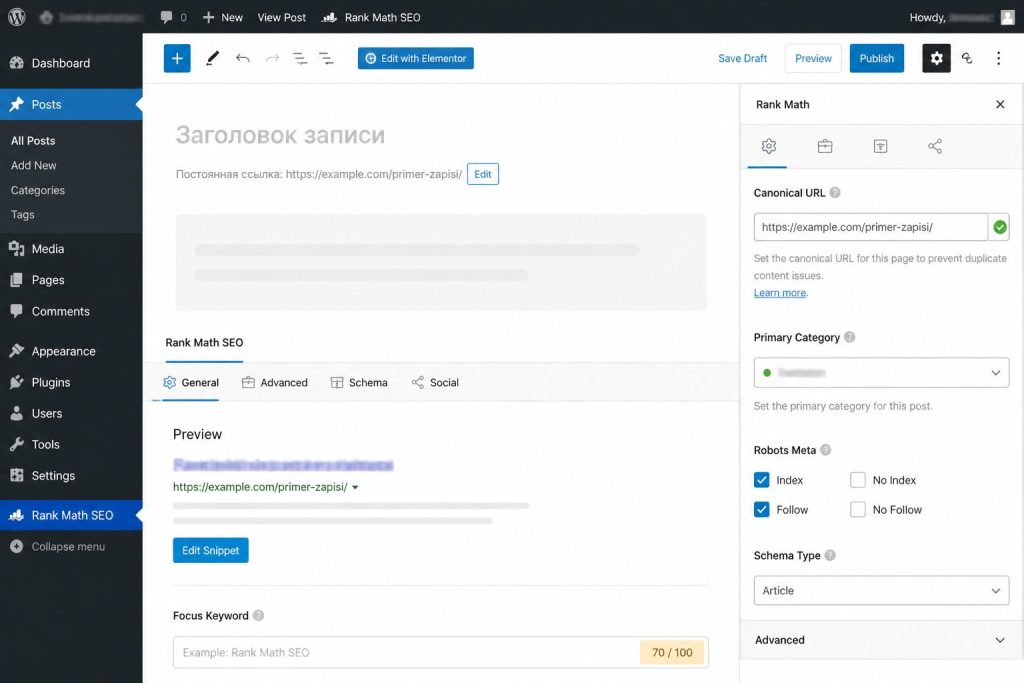Open Dashboard in admin menu
The image size is (1024, 683).
click(x=71, y=63)
